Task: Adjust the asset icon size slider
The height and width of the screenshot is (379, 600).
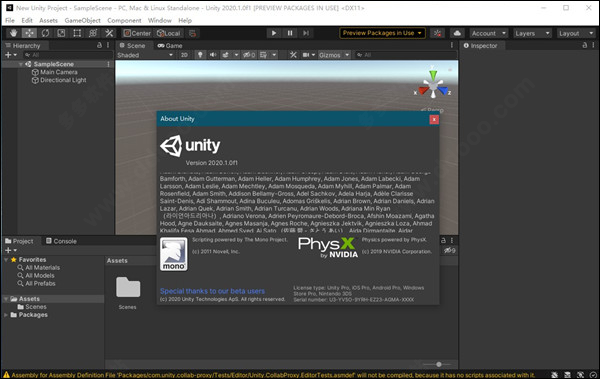Action: [x=439, y=364]
